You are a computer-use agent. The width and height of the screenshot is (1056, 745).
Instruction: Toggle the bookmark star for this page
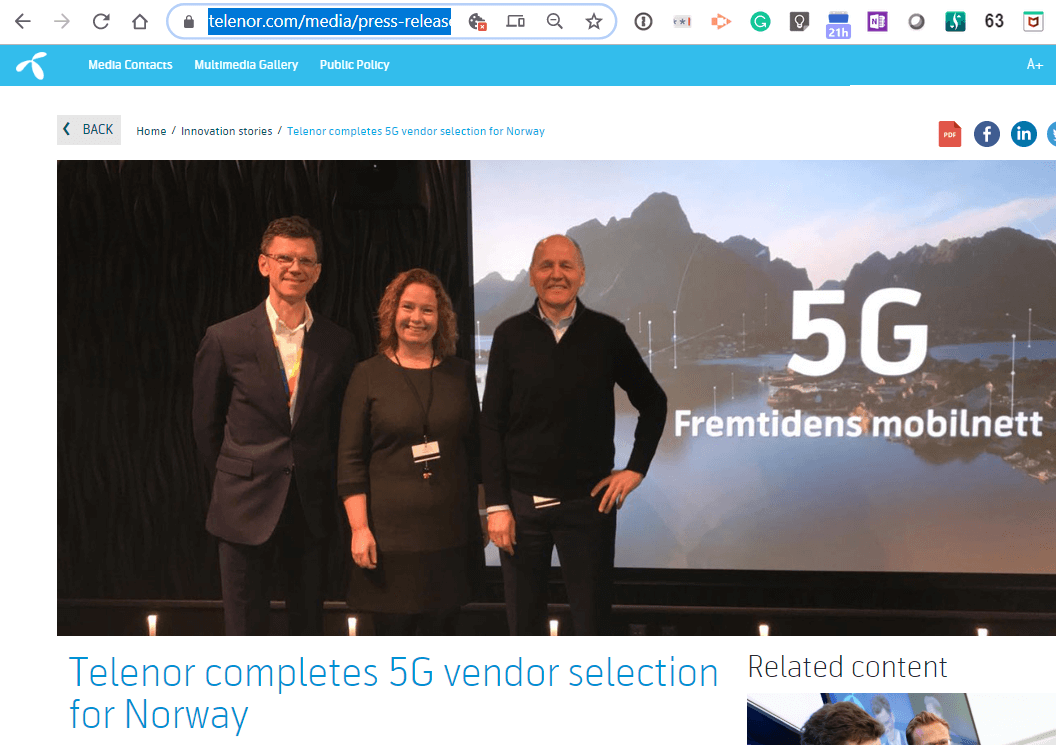coord(593,20)
